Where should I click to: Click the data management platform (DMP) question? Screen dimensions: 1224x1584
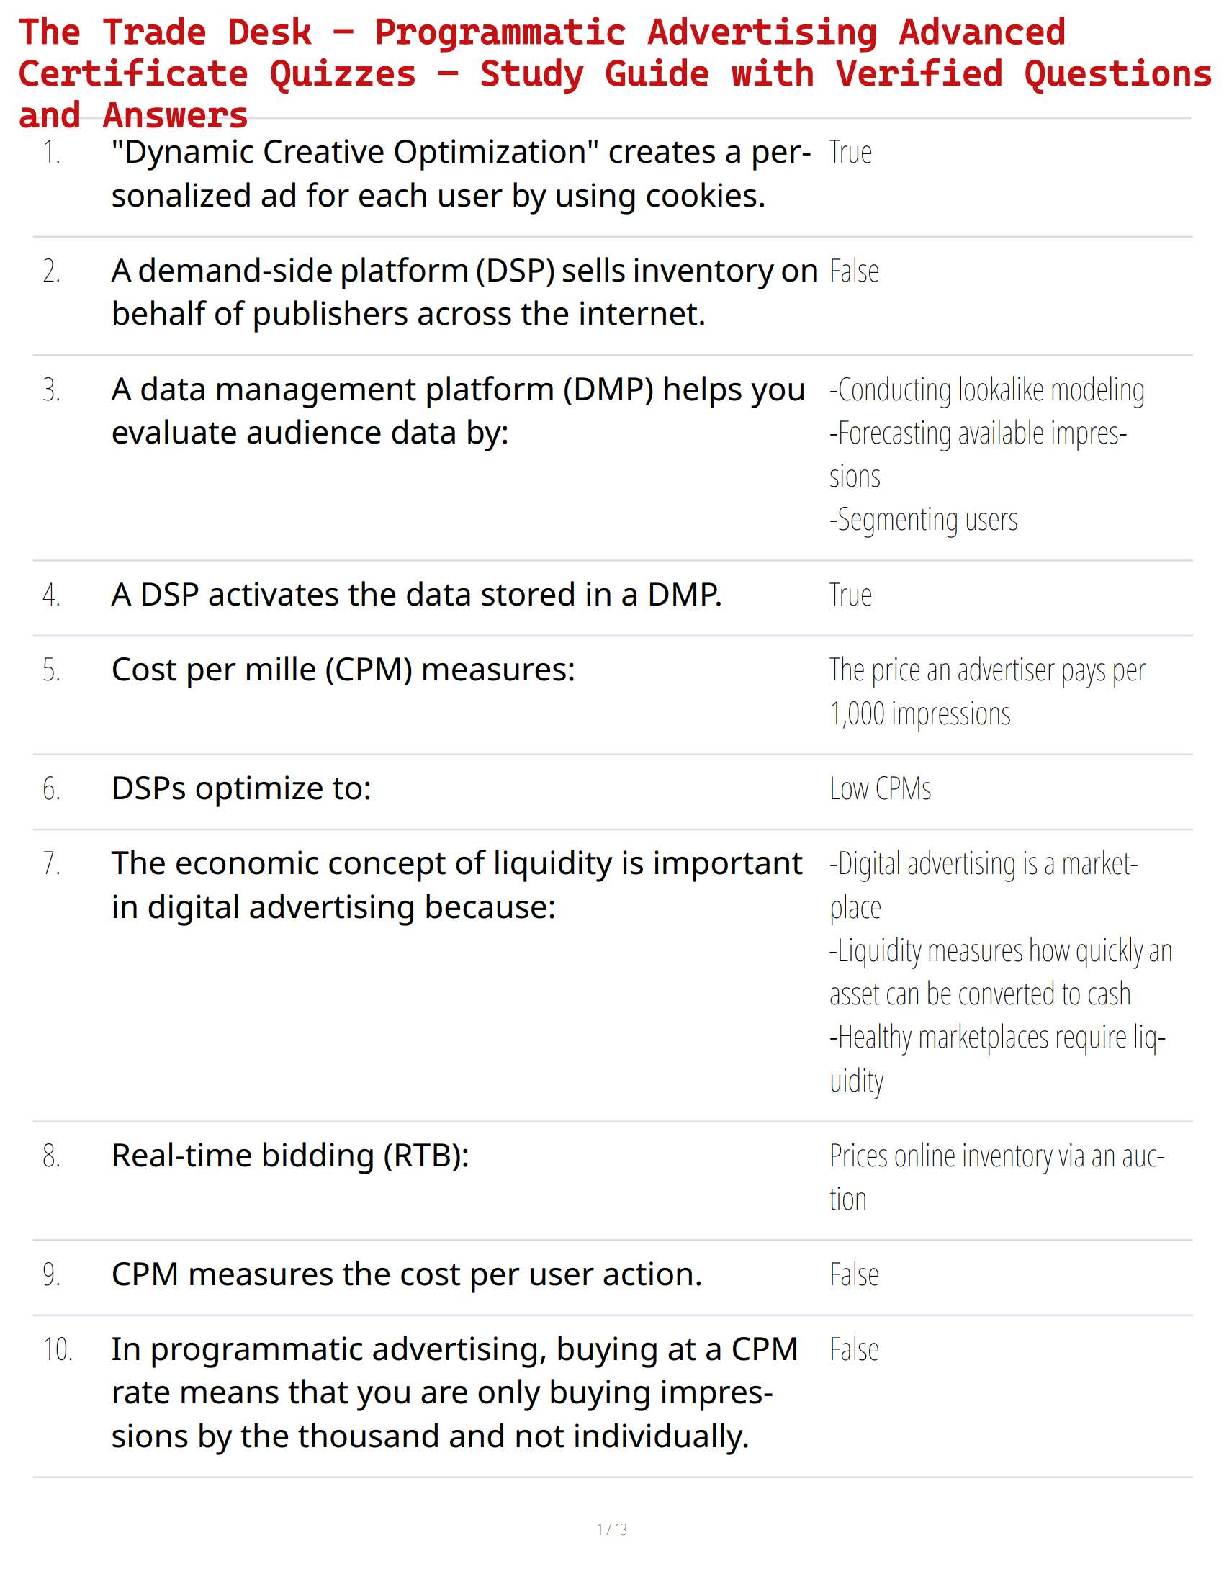(x=457, y=411)
